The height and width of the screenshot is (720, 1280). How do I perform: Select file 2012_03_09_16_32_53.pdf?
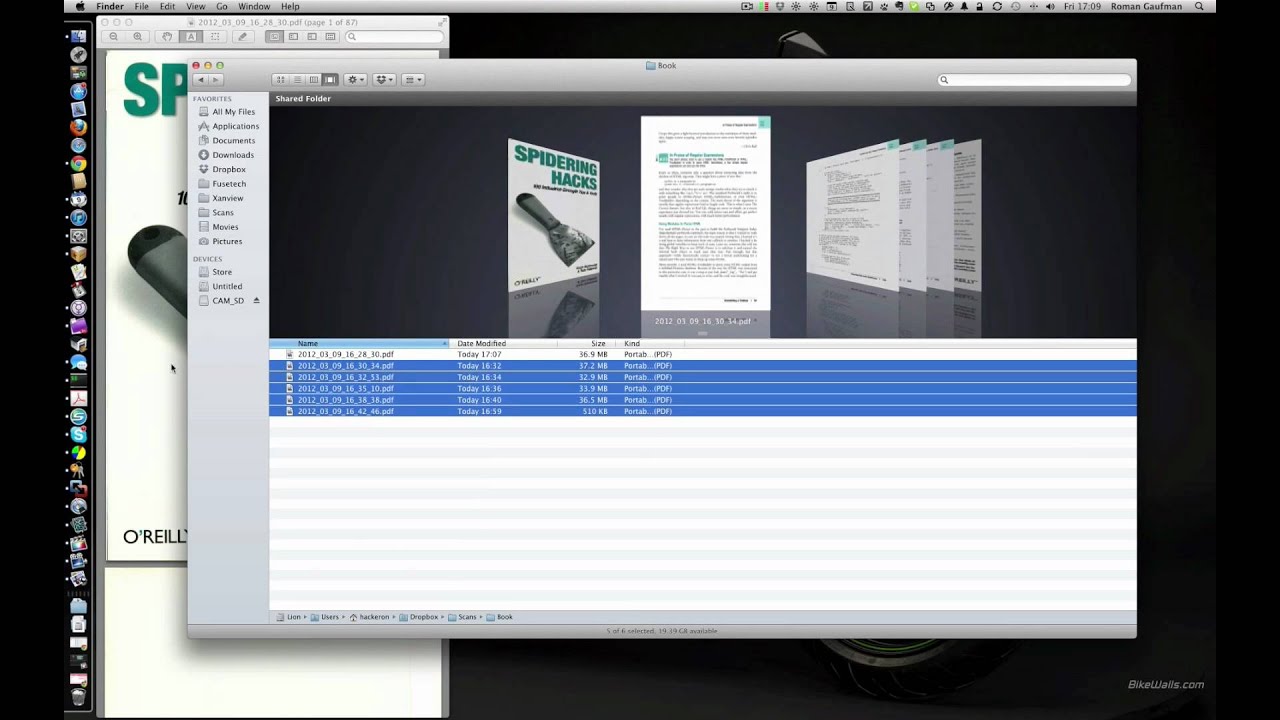pos(702,377)
